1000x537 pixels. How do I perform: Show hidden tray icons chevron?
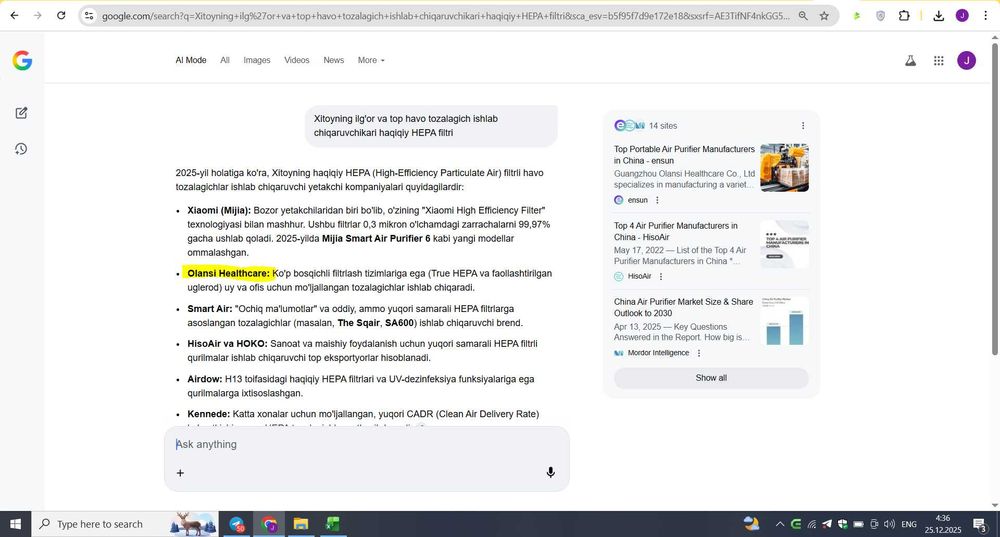779,524
